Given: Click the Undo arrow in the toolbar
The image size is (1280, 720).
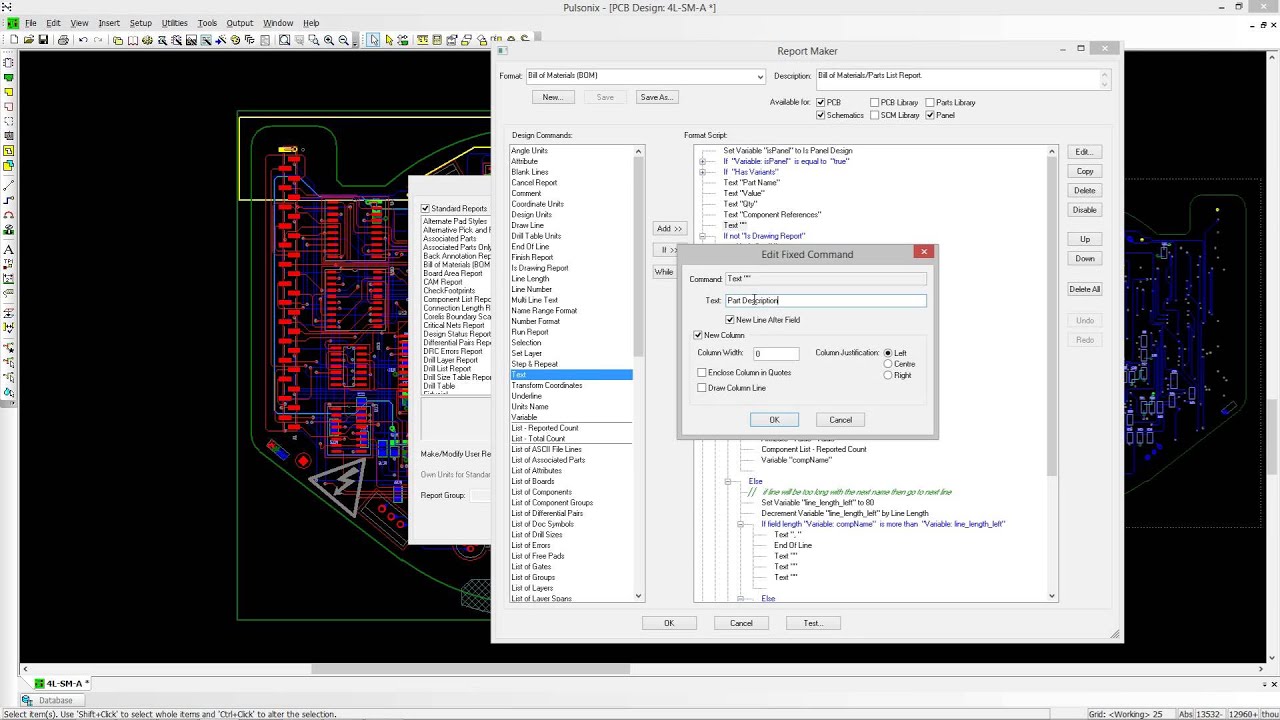Looking at the screenshot, I should click(83, 40).
